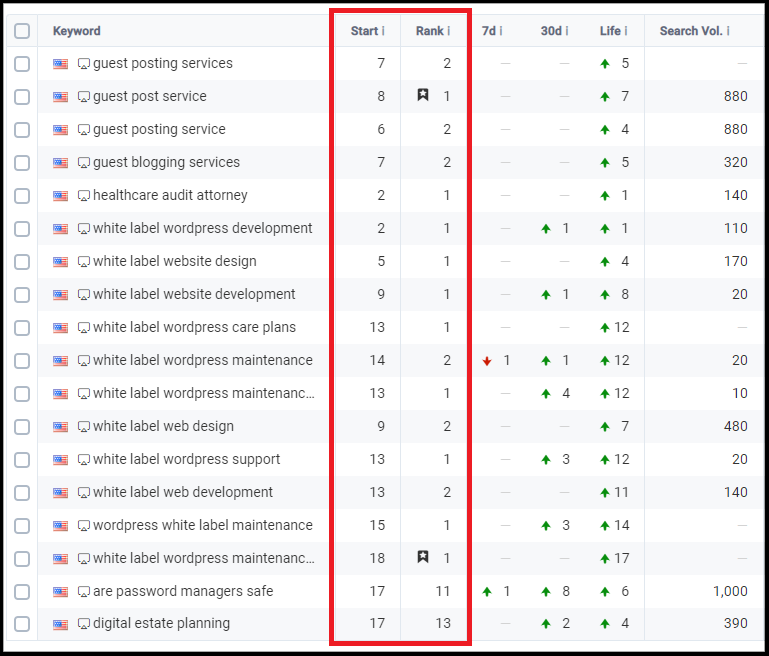Click the US flag icon for digital estate planning

click(61, 624)
